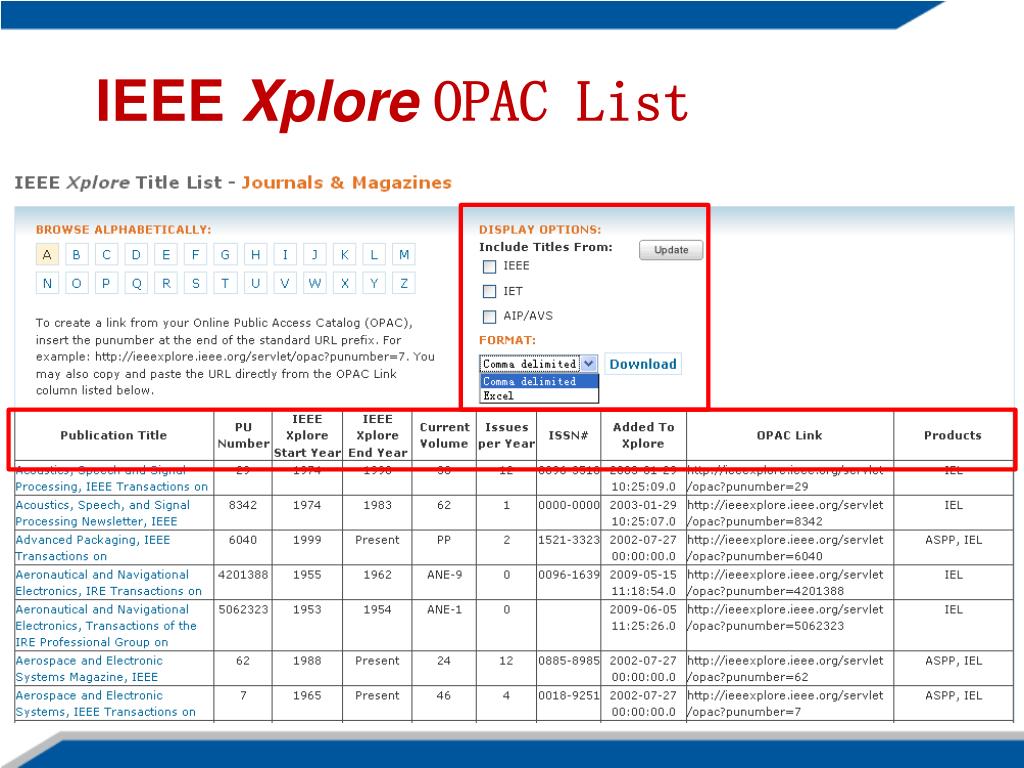Browse titles starting with letter N

47,283
